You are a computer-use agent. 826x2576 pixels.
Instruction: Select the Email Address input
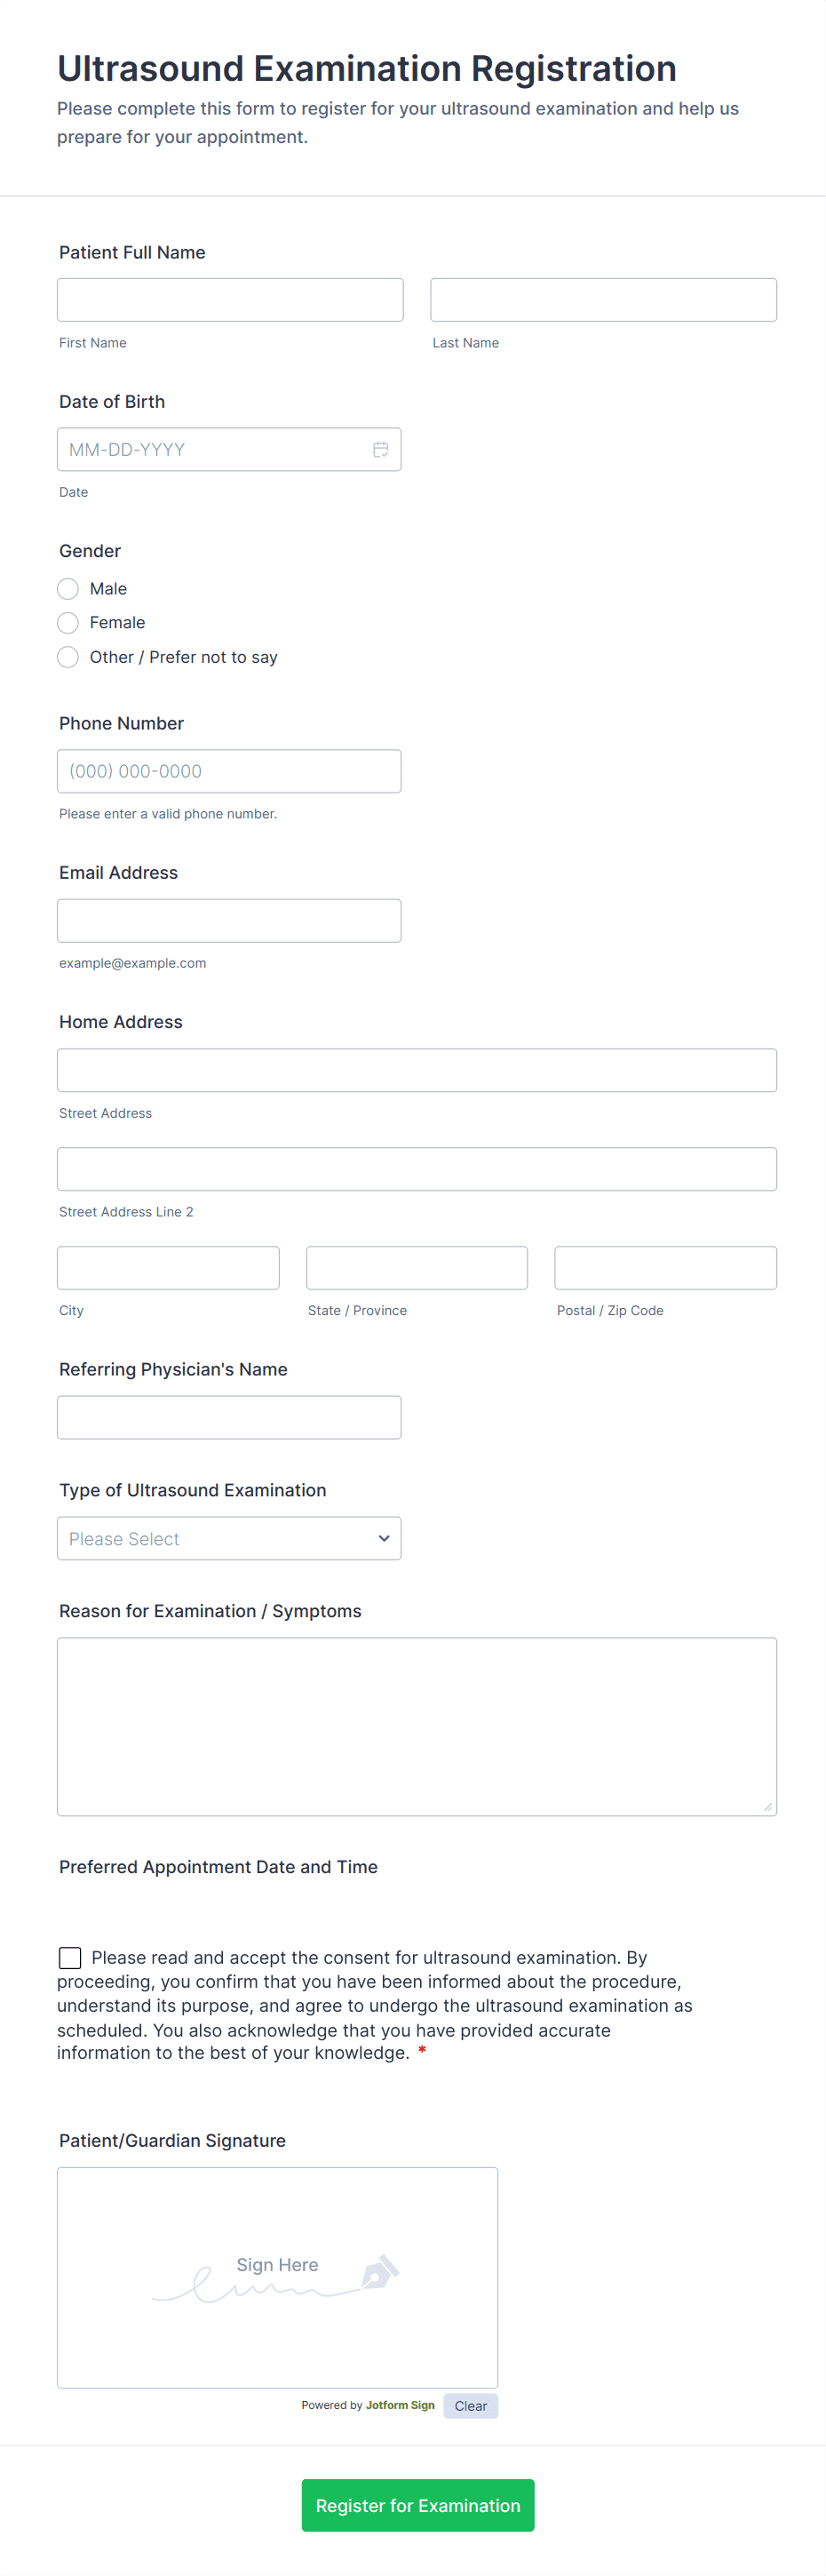coord(229,920)
